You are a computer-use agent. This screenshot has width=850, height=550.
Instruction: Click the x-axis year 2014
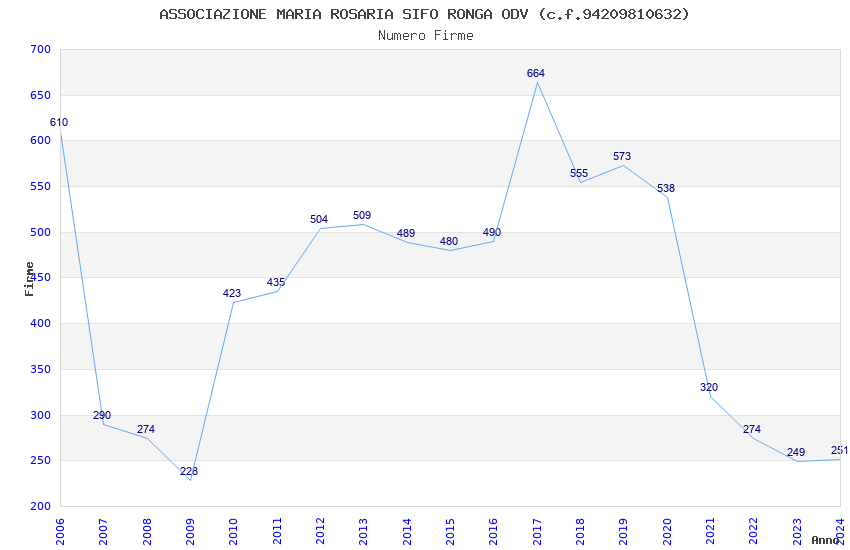click(x=407, y=531)
